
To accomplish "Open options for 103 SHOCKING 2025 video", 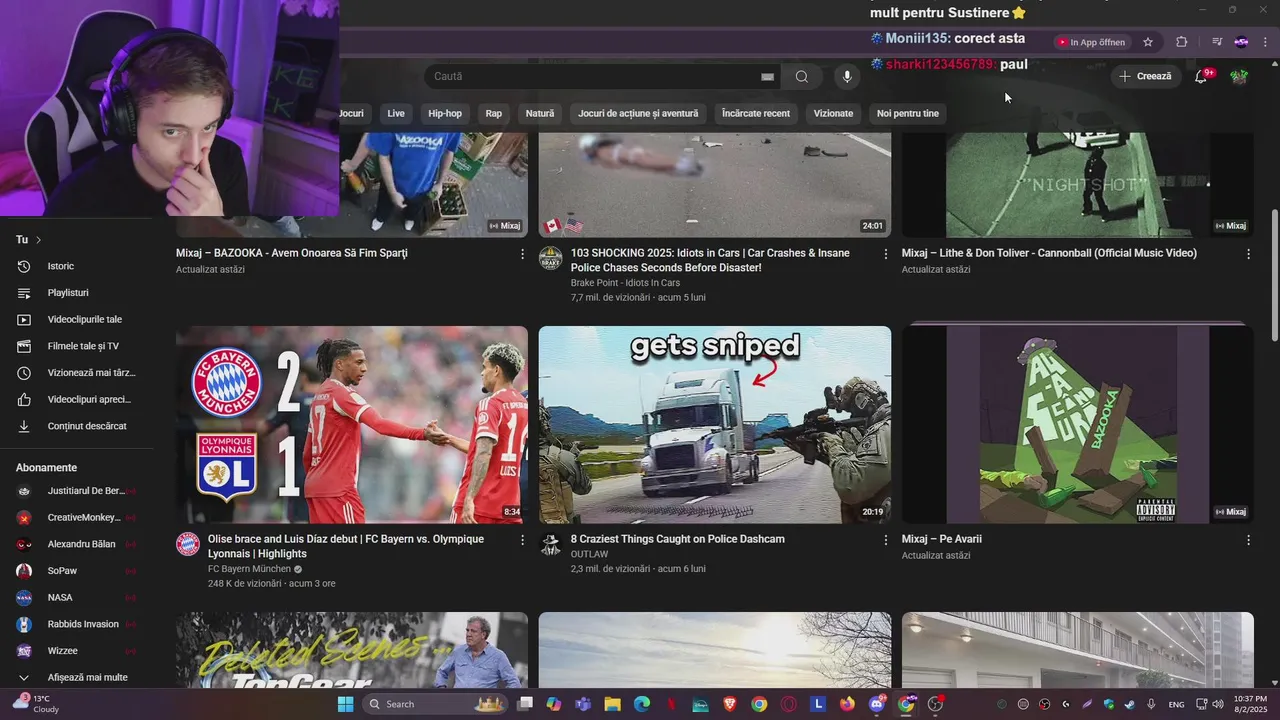I will [885, 254].
